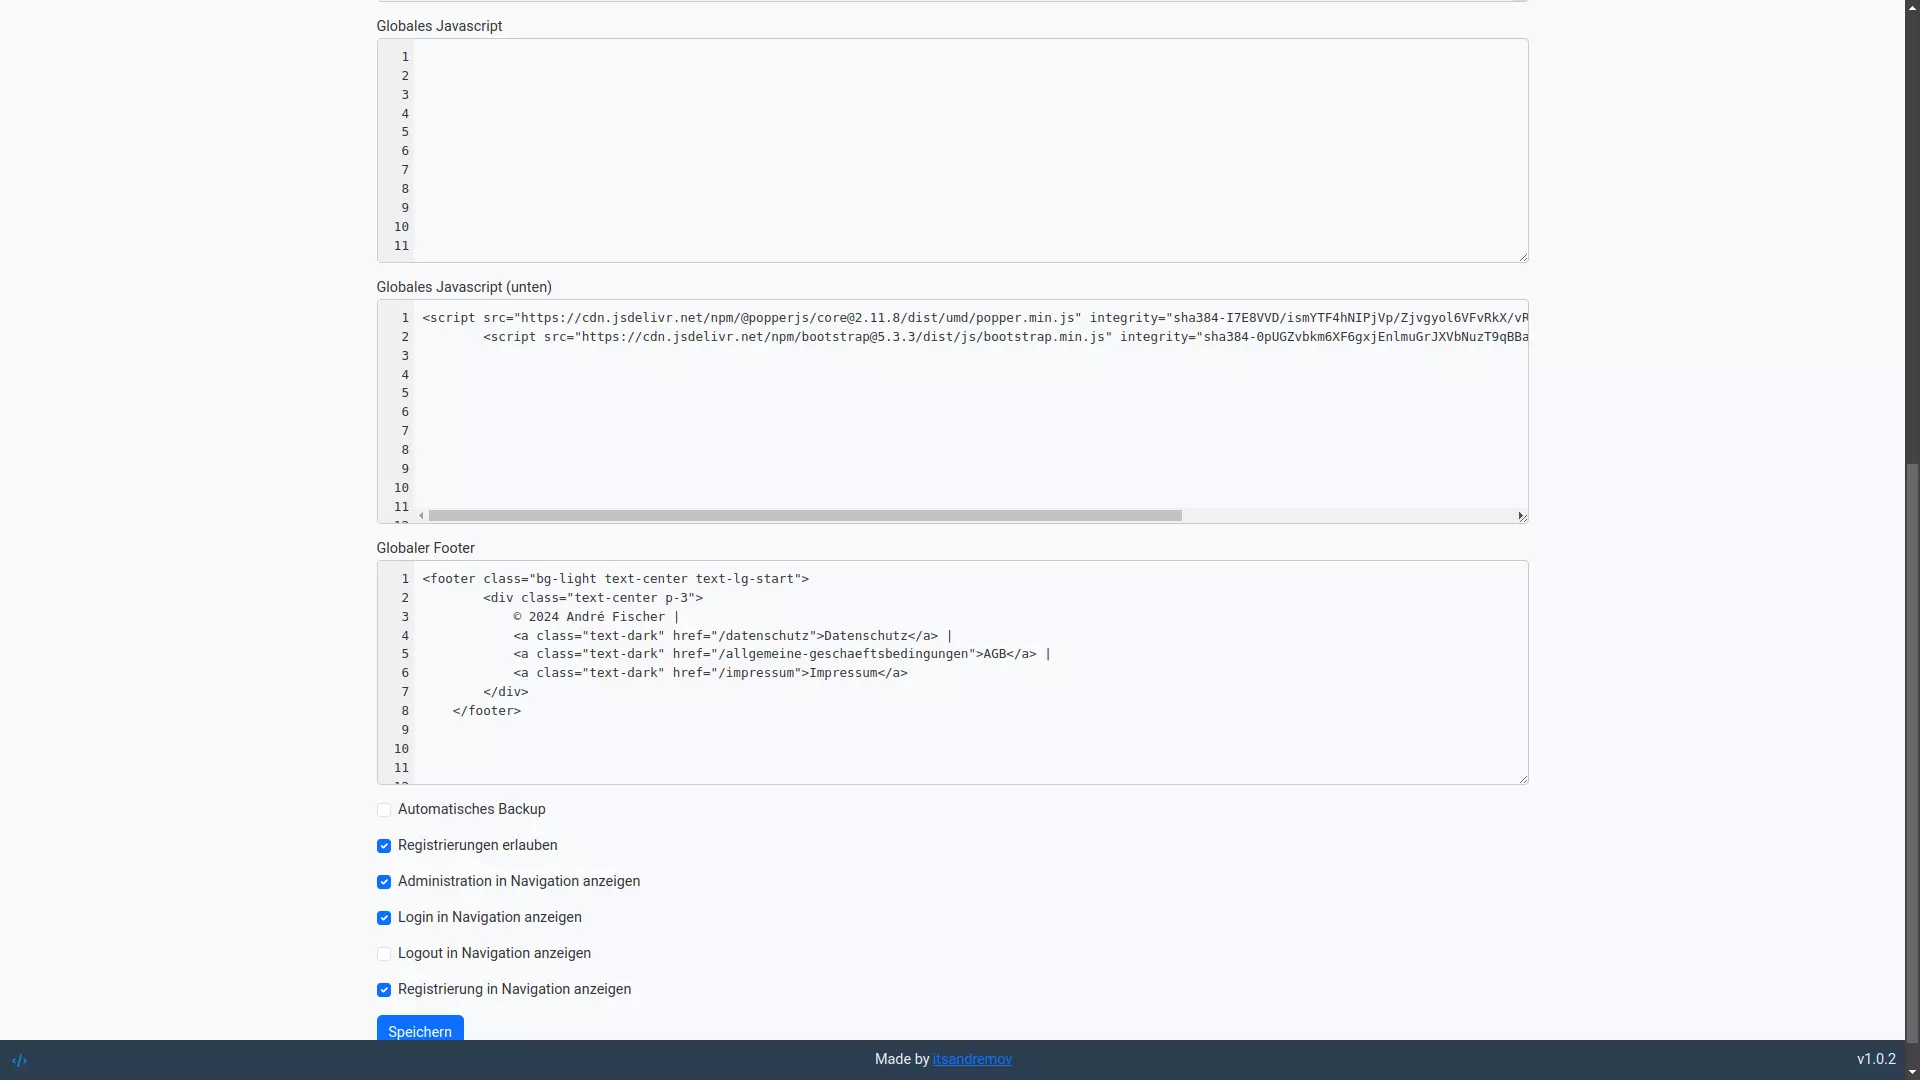This screenshot has width=1920, height=1080.
Task: Click the resize handle of Globales Javascript editor
Action: click(x=1522, y=257)
